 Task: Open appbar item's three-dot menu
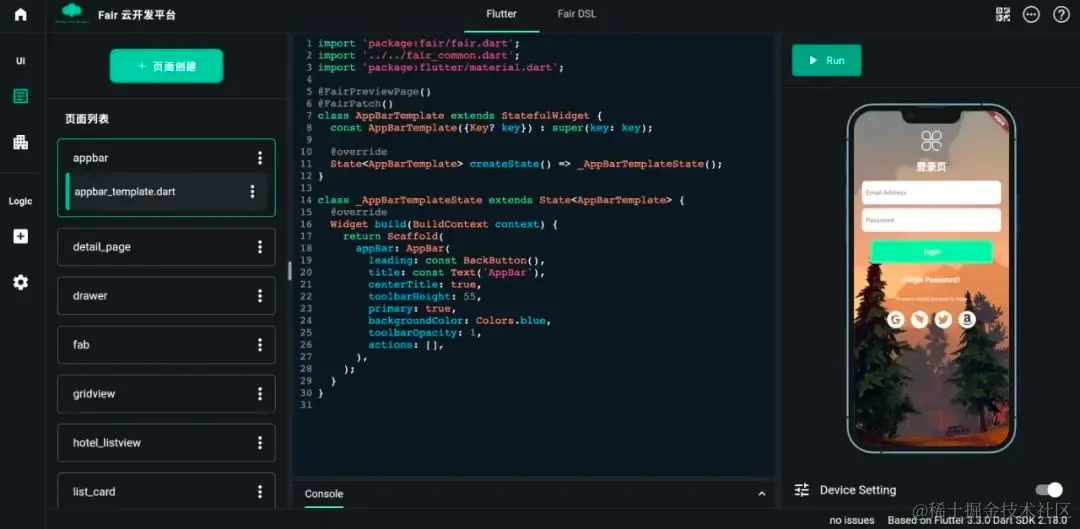point(260,158)
